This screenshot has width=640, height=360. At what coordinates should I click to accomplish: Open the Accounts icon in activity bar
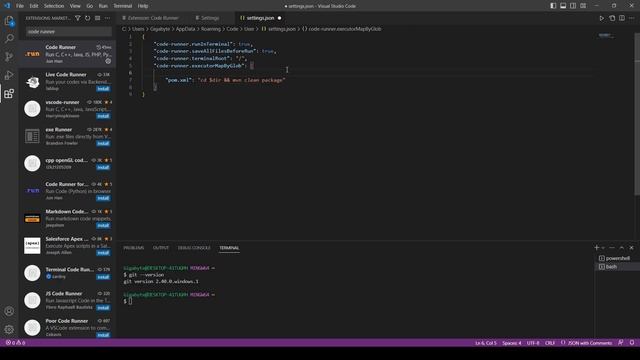coord(9,311)
